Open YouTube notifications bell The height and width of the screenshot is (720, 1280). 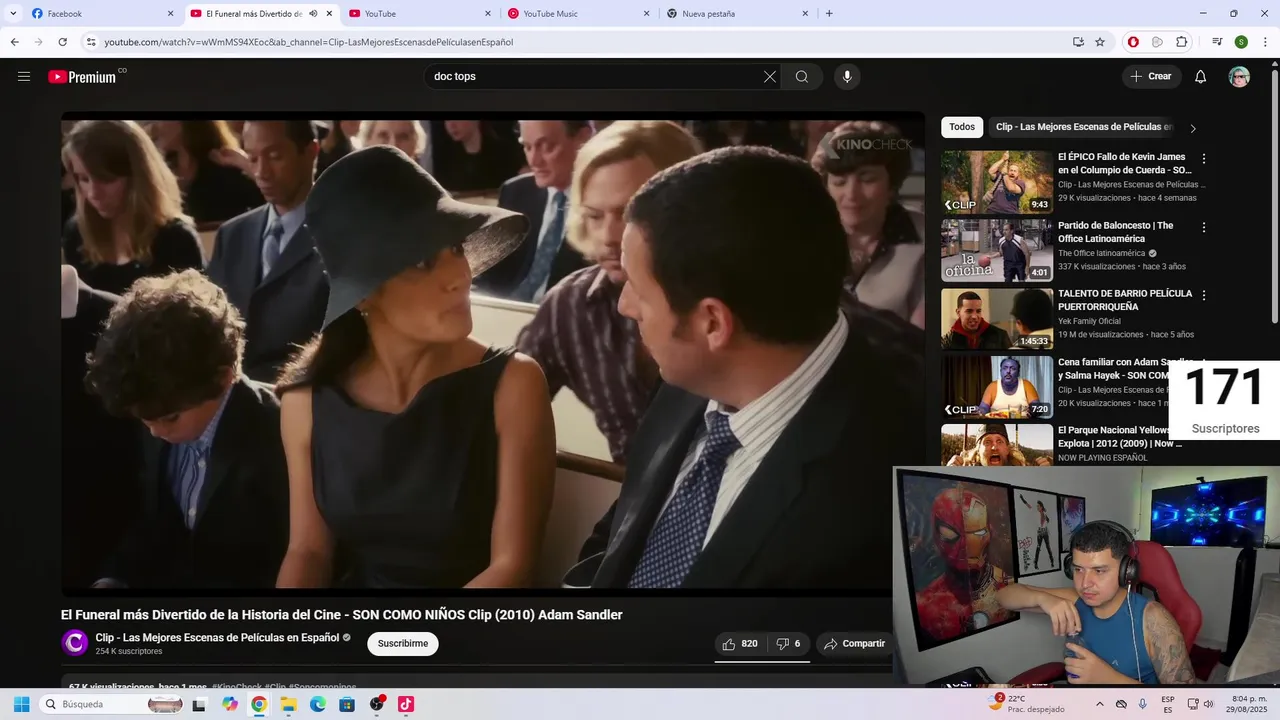[x=1201, y=77]
